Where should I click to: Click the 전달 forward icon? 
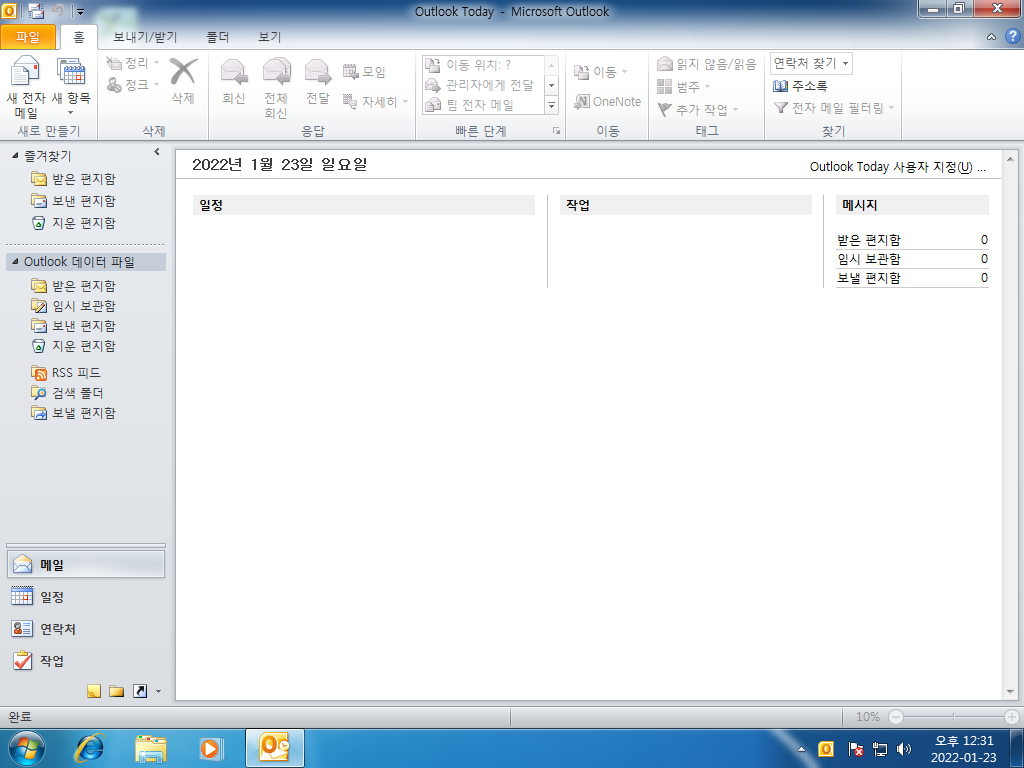(318, 80)
